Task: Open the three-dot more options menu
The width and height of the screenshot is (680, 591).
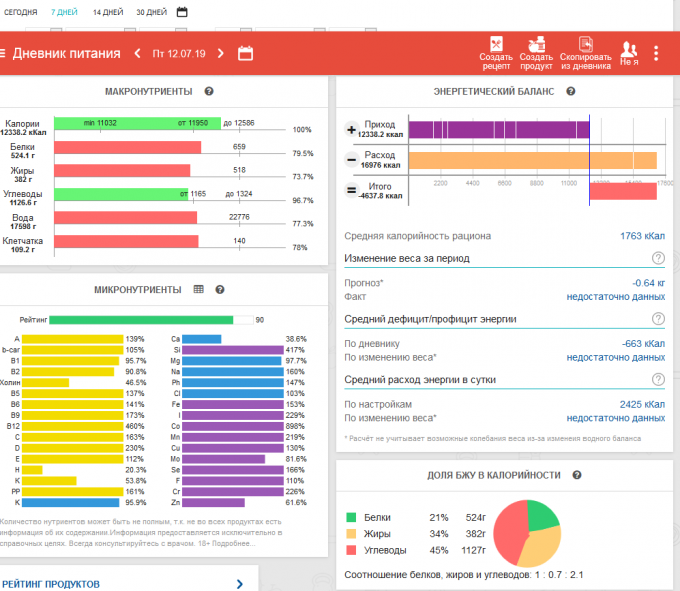Action: click(x=656, y=53)
